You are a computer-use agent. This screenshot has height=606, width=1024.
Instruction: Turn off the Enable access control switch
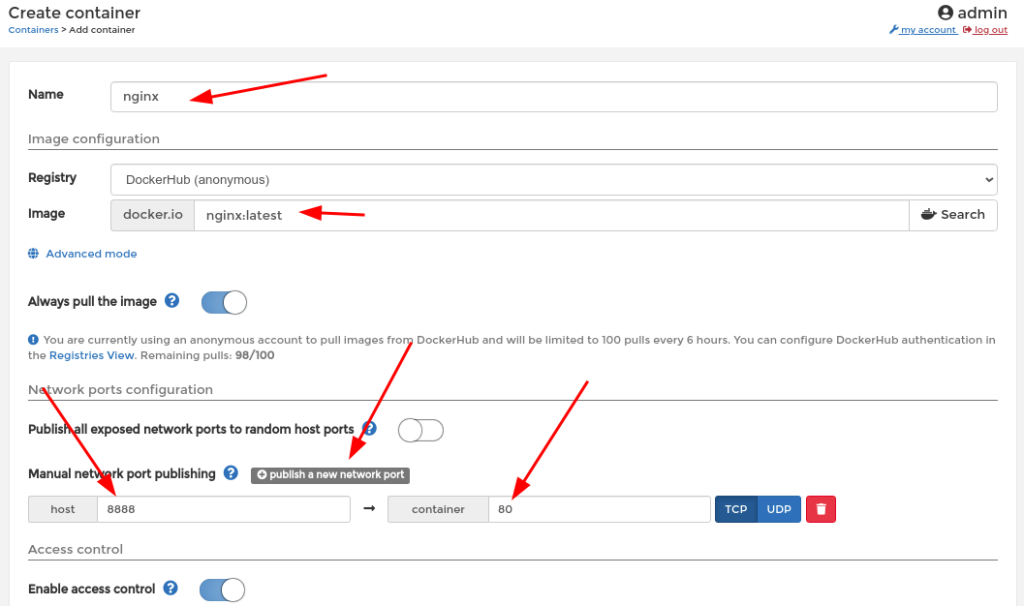(x=222, y=590)
